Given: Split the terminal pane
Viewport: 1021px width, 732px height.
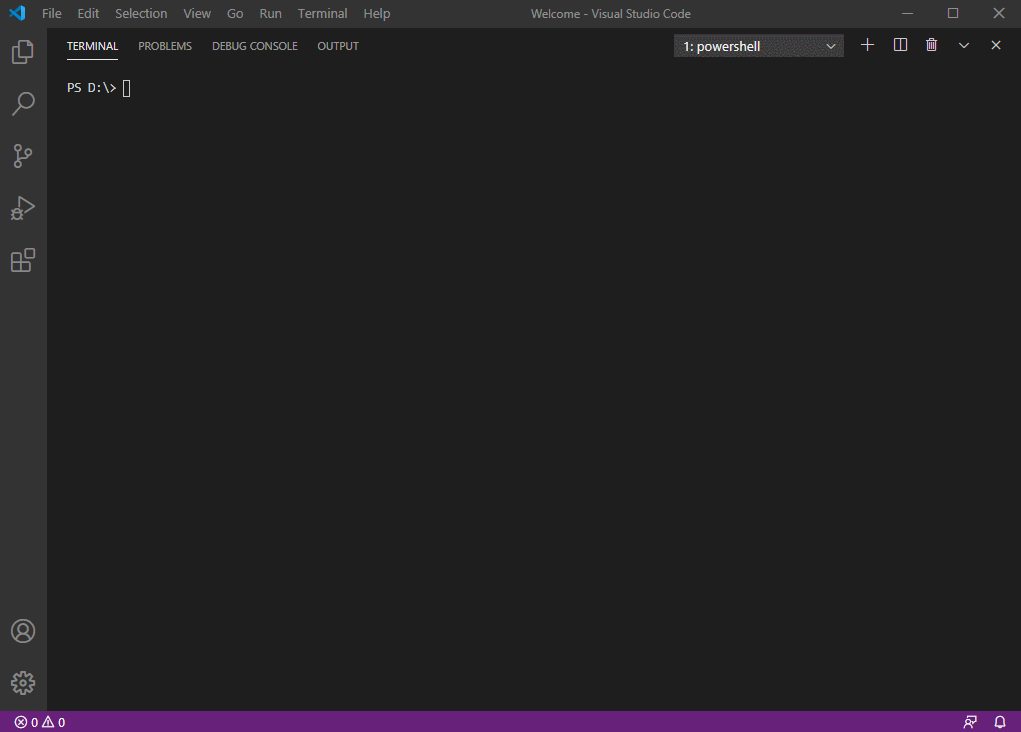Looking at the screenshot, I should (900, 45).
